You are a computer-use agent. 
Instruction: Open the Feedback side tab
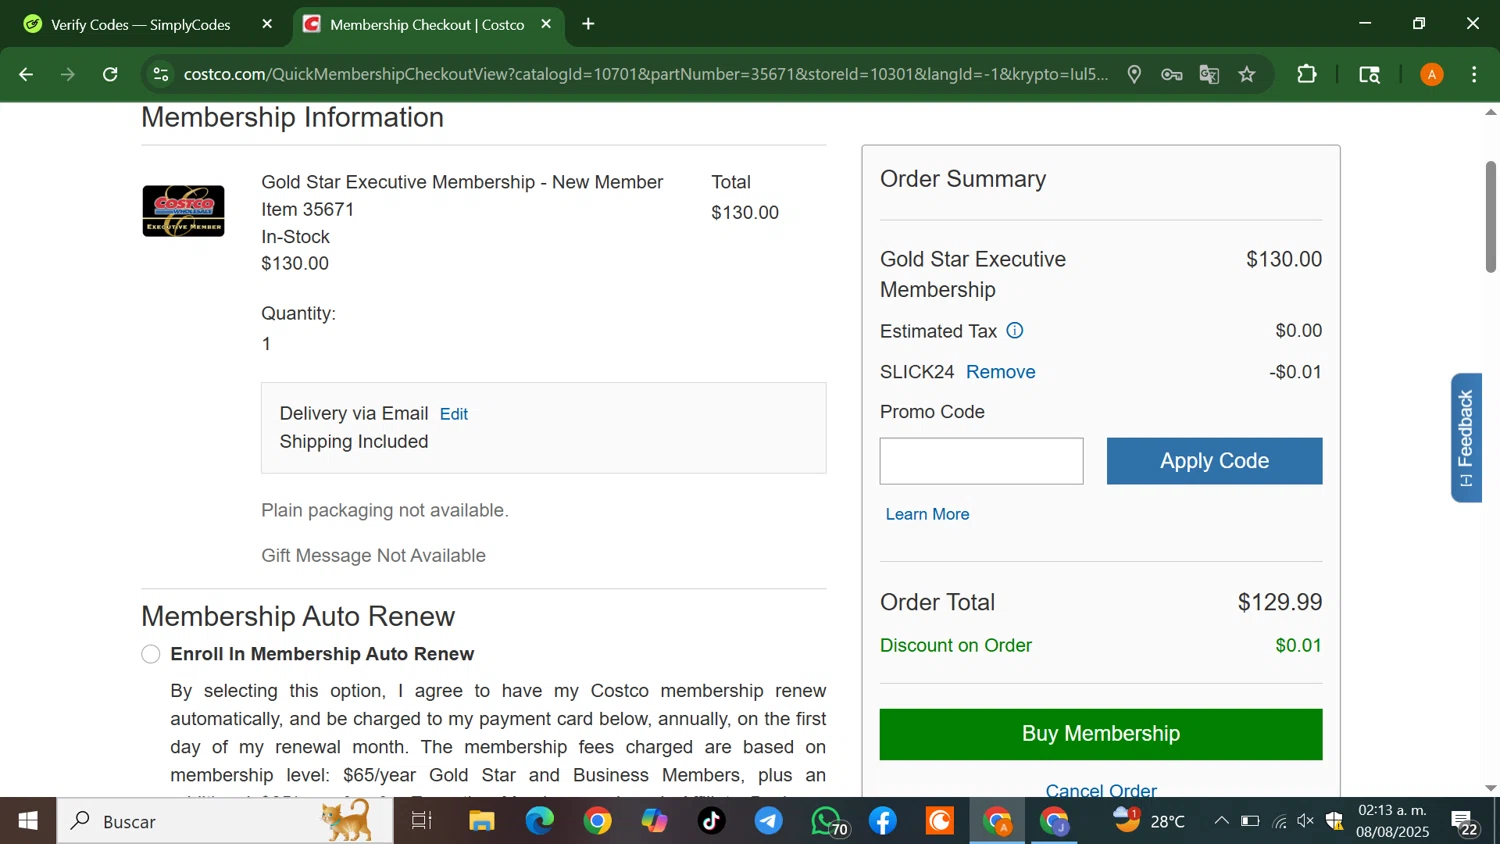click(x=1466, y=438)
